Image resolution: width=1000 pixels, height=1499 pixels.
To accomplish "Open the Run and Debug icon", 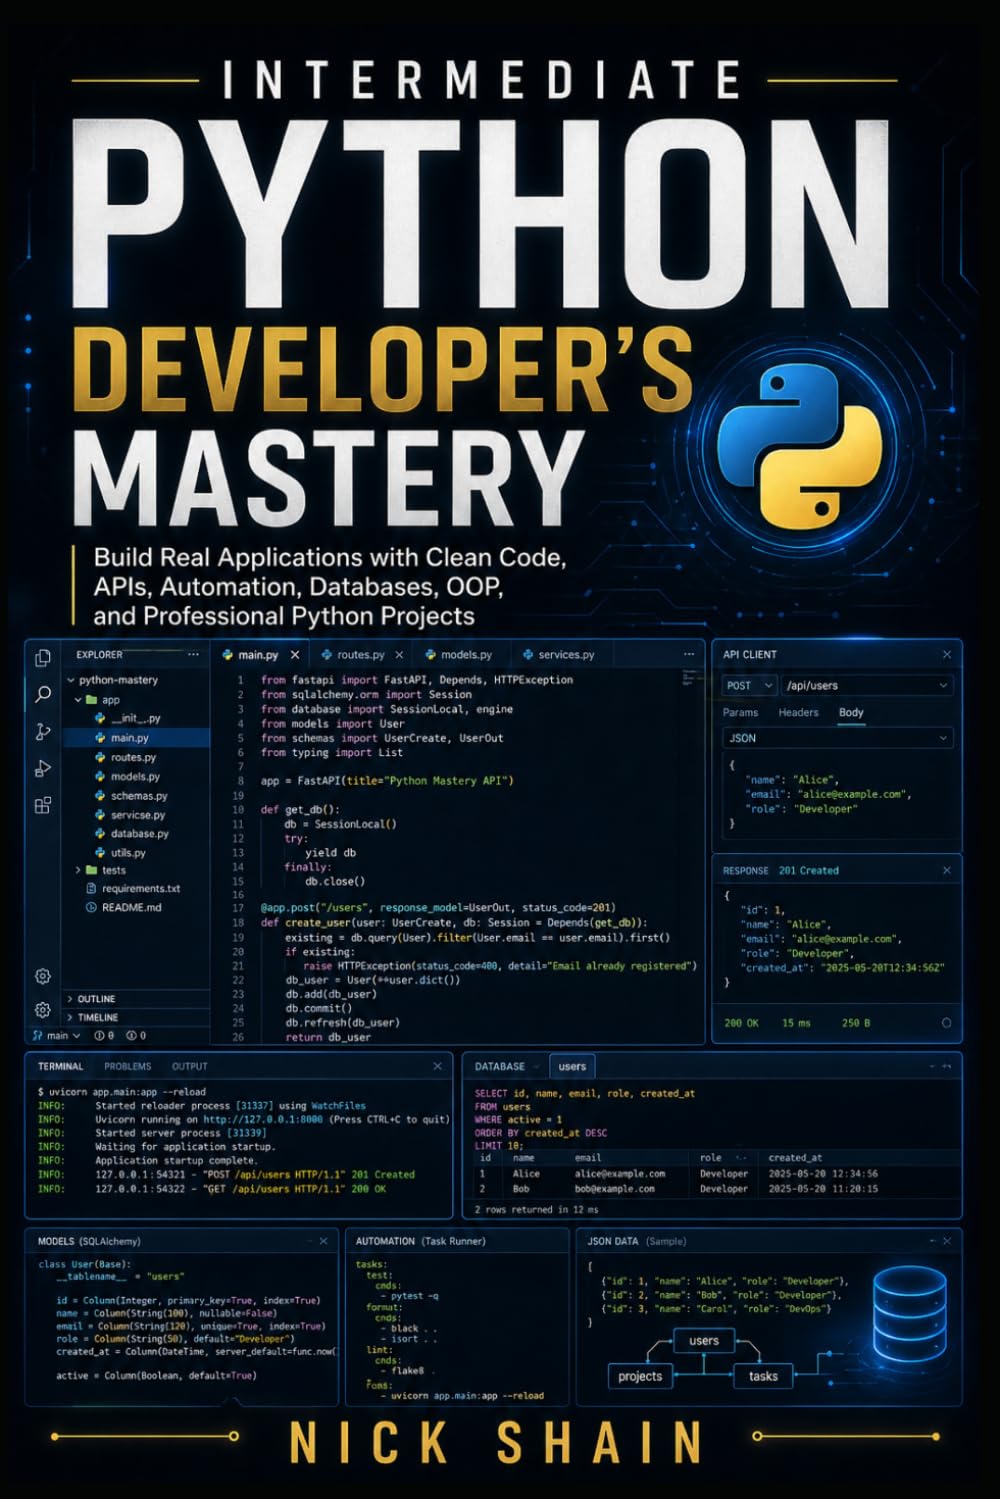I will [x=43, y=768].
